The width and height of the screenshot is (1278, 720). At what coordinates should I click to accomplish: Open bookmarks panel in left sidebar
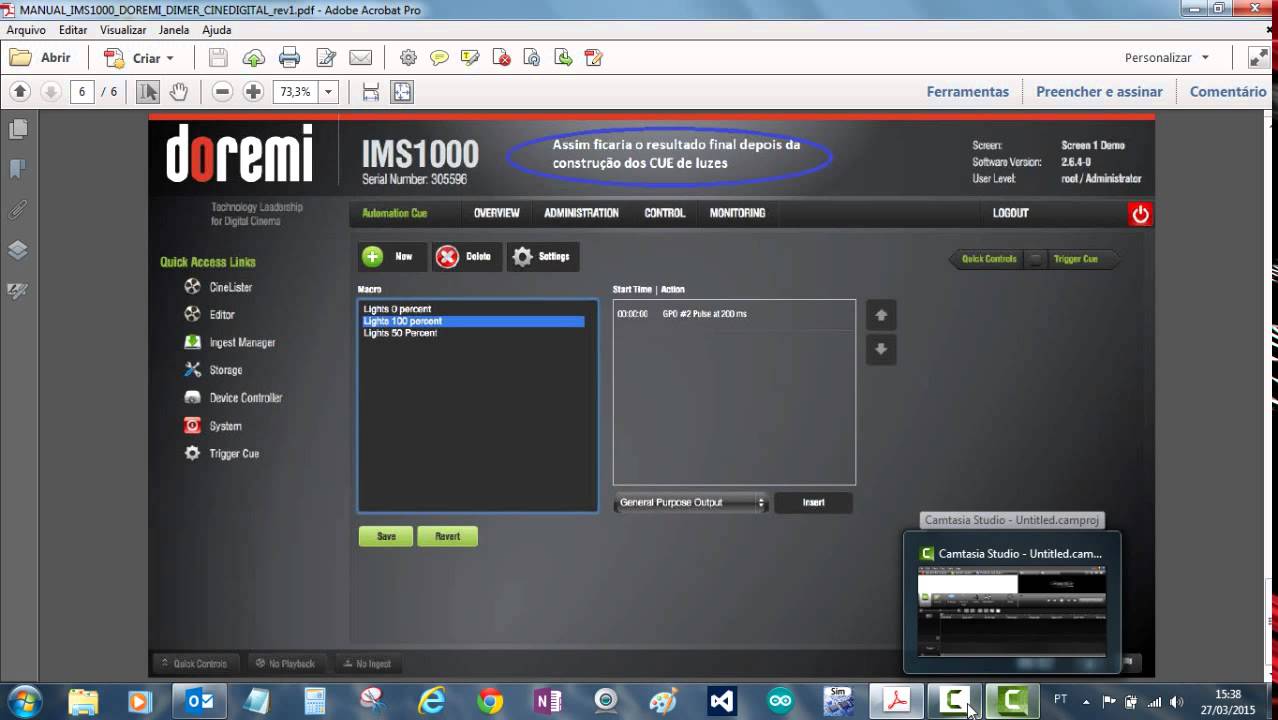pos(18,169)
